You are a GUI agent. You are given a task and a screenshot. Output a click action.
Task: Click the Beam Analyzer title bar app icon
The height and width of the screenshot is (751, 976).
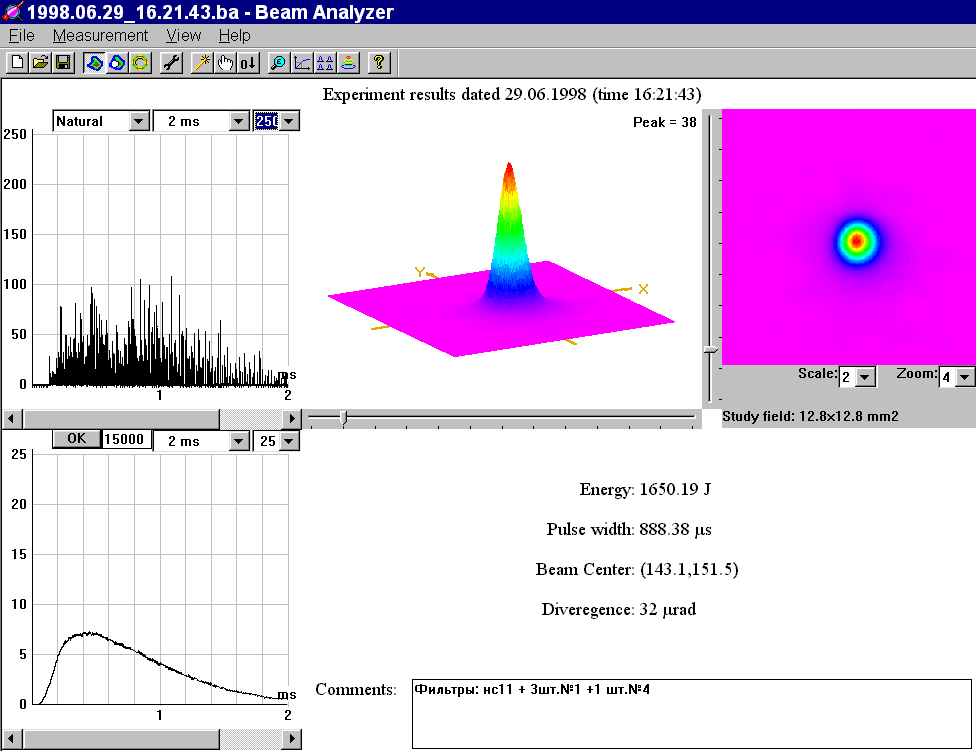12,12
